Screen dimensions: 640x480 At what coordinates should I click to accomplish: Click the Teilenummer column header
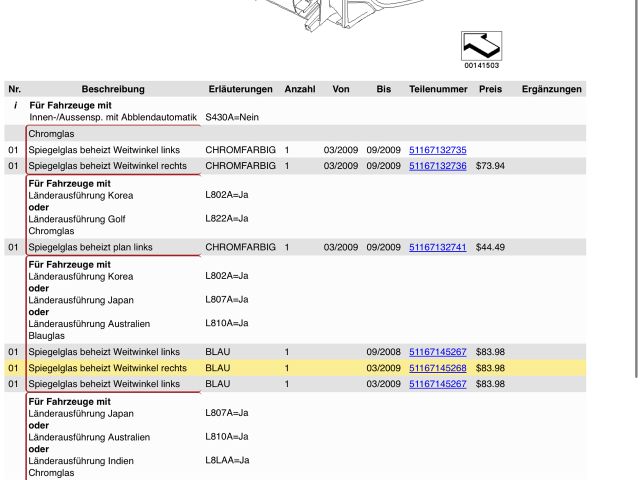coord(438,90)
